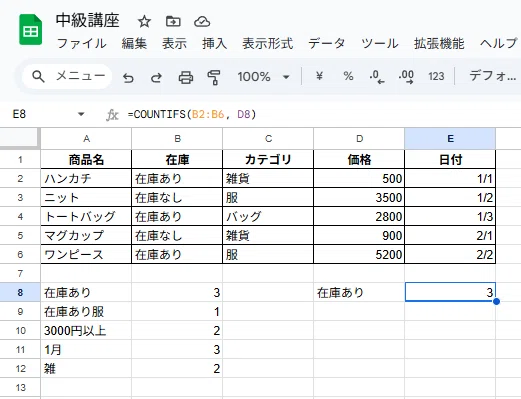Click the print icon

[186, 77]
